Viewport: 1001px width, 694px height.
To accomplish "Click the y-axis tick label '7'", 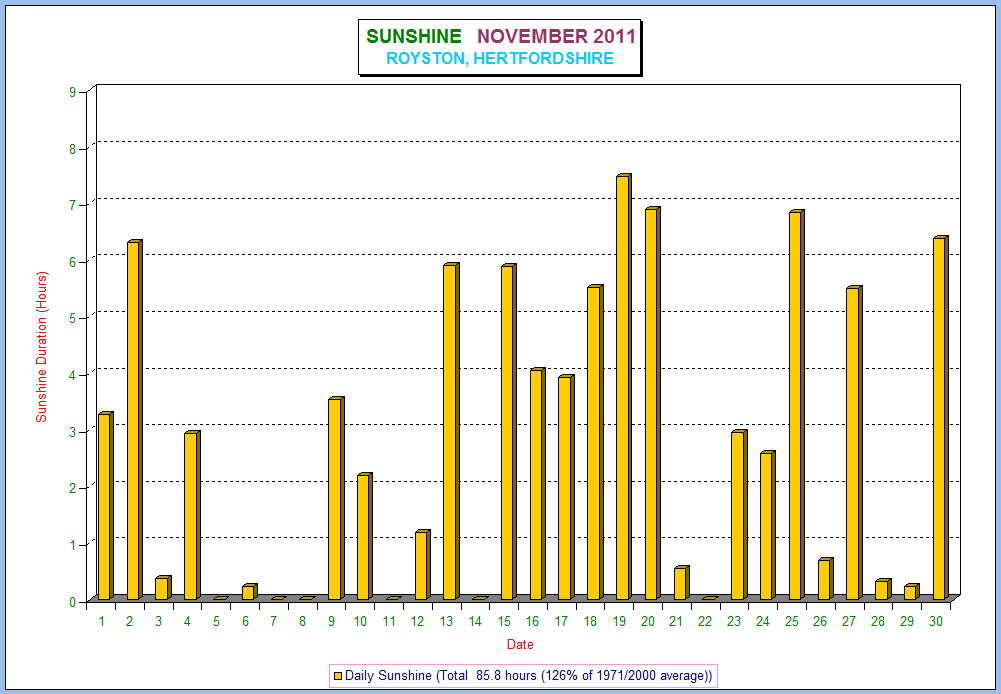I will [72, 205].
